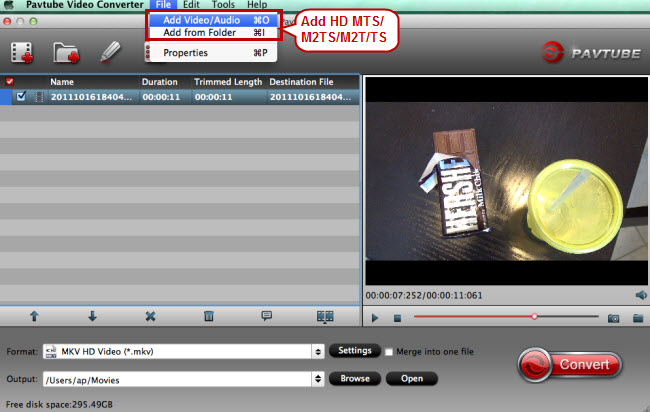This screenshot has height=412, width=650.
Task: Choose Add Video/Audio from File menu
Action: click(x=213, y=20)
